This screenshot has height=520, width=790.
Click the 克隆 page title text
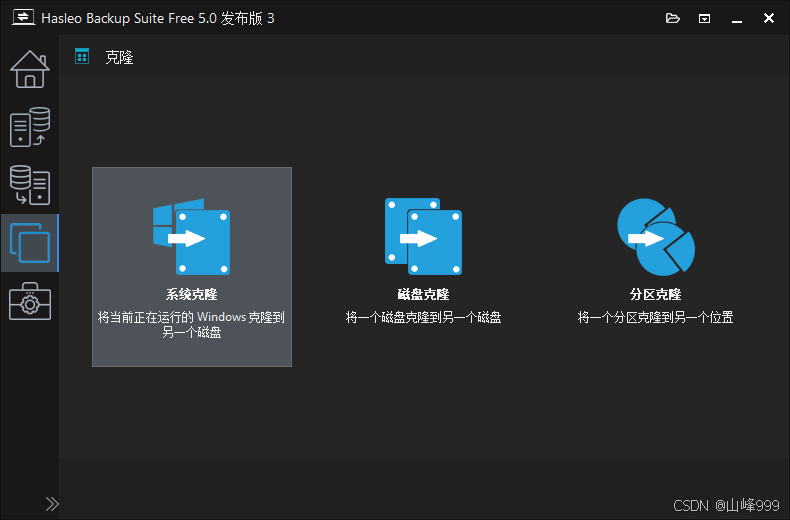point(119,57)
